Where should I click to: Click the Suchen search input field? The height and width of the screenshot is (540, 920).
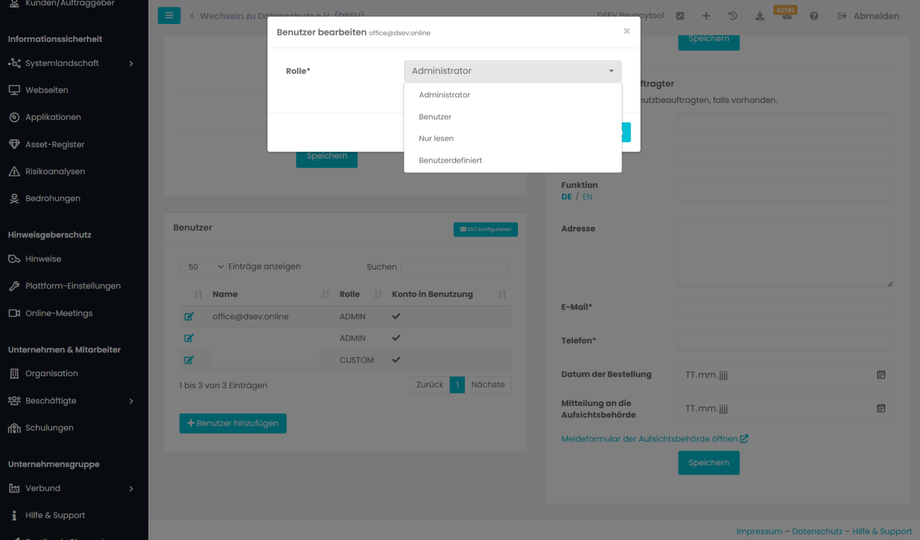coord(455,267)
